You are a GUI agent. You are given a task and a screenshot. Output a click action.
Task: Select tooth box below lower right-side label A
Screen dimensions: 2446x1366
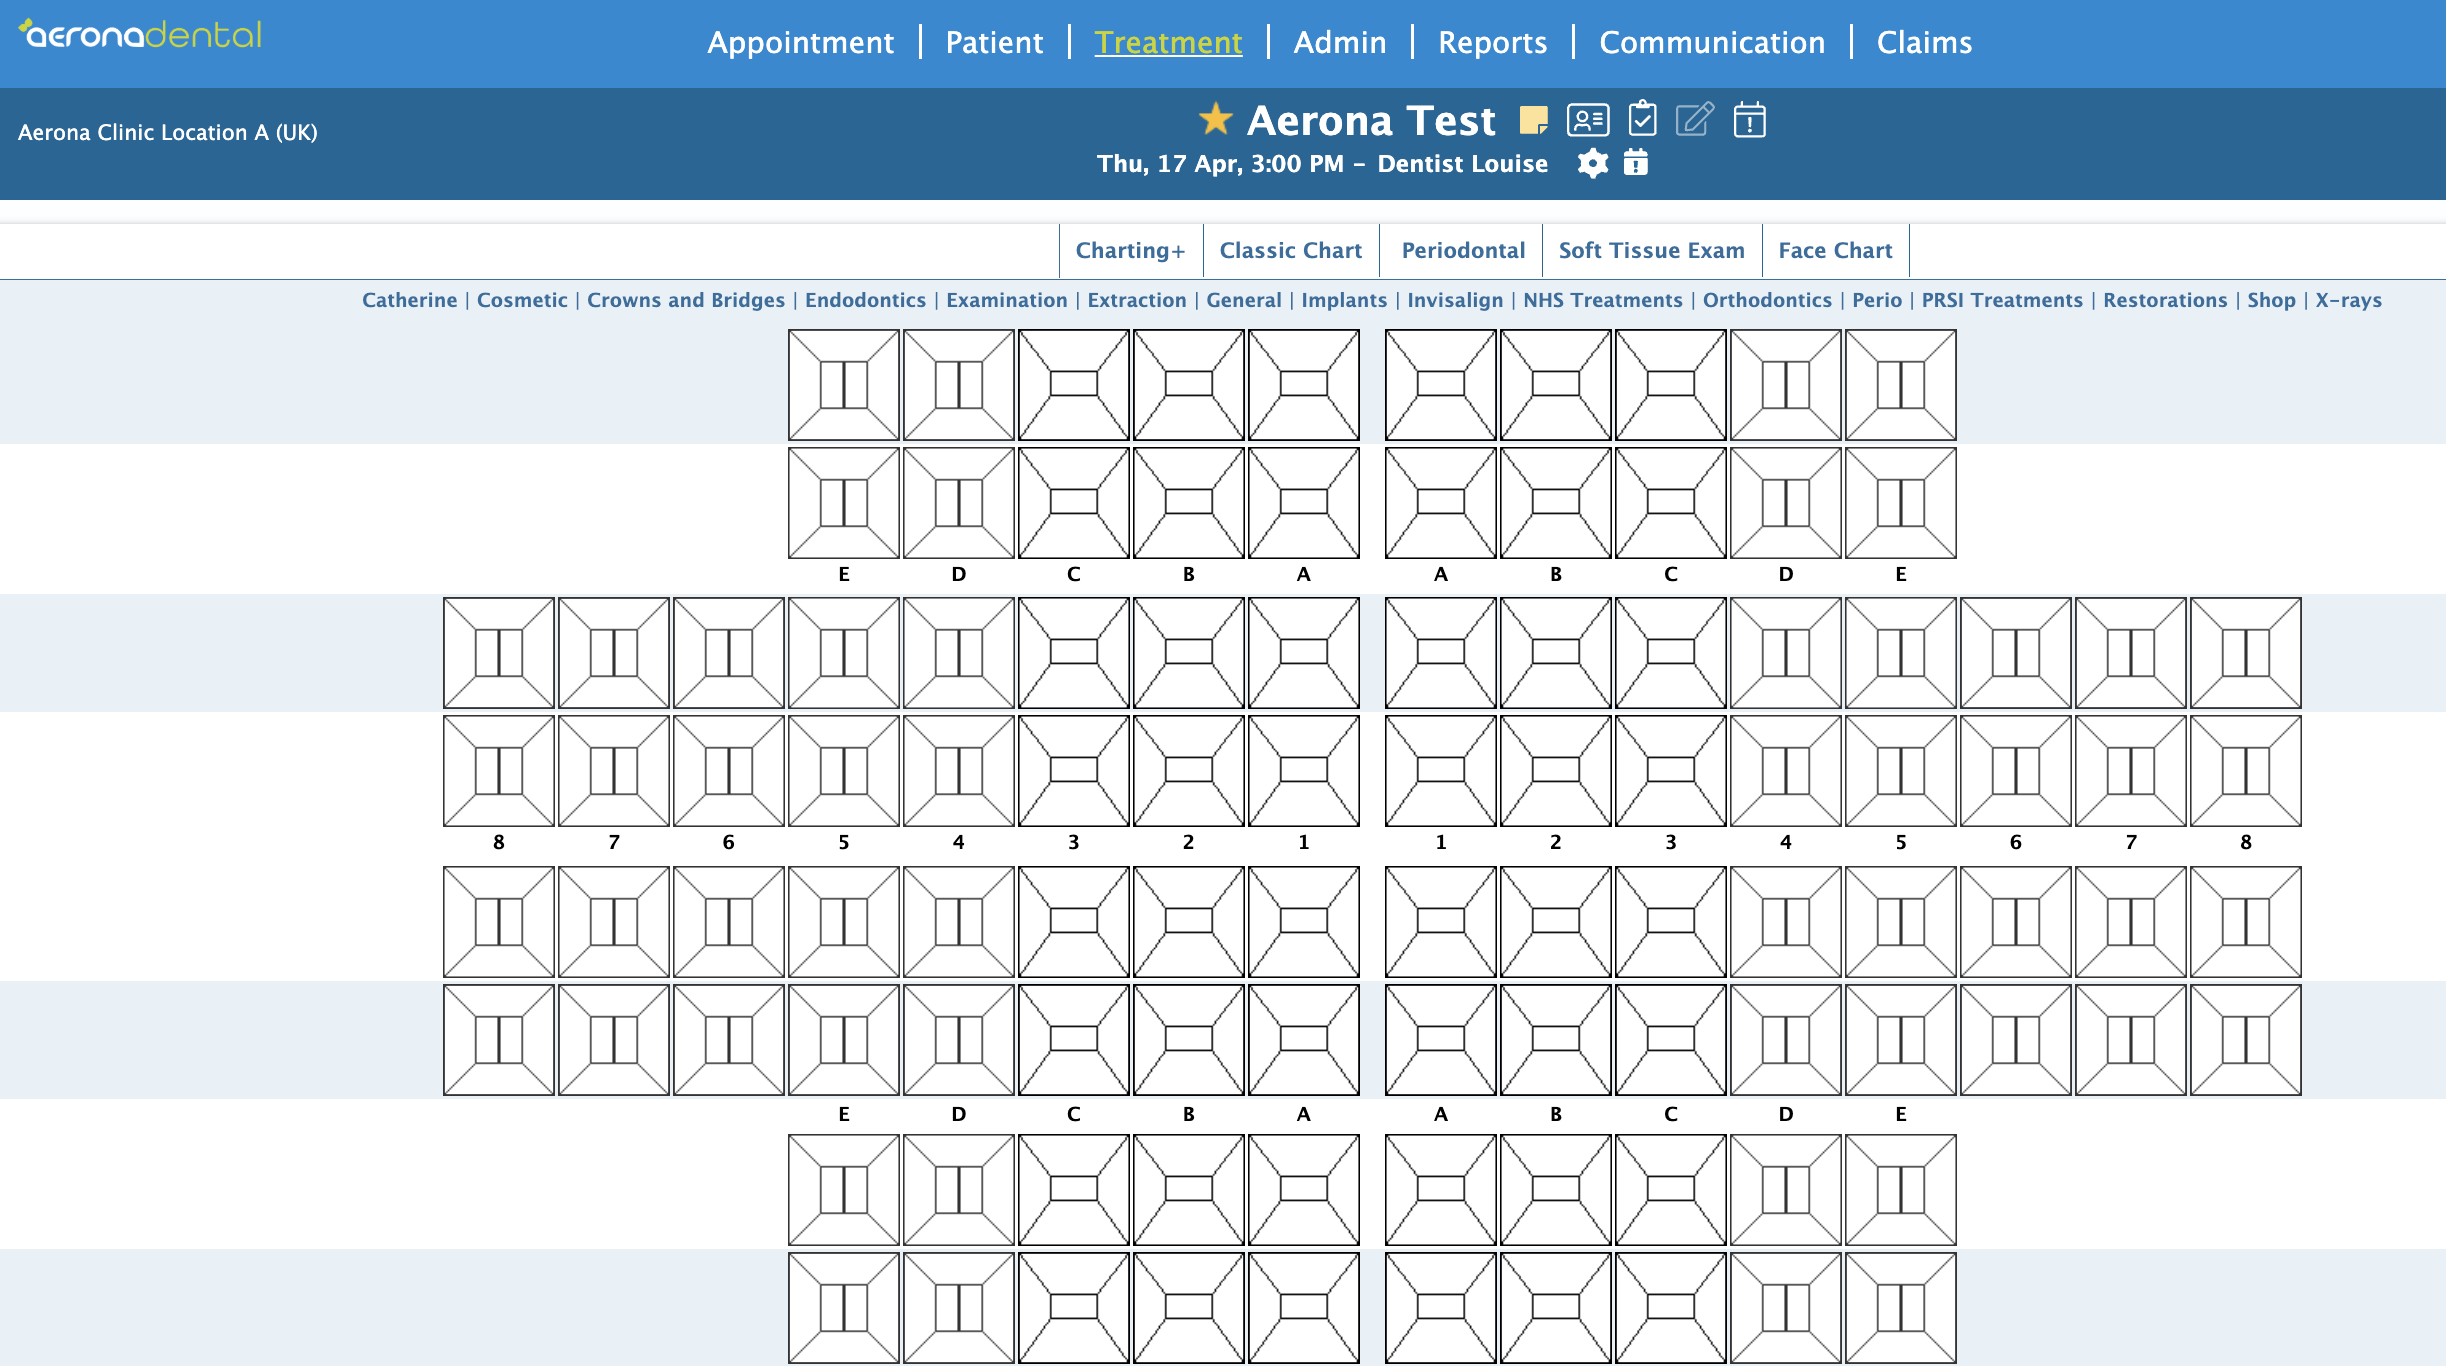1441,1190
